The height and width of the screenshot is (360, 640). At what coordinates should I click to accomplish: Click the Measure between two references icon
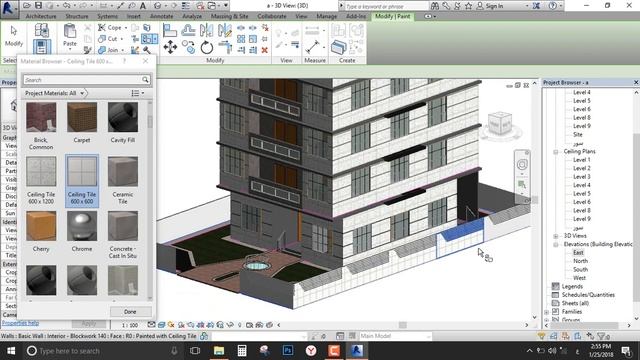[x=313, y=47]
